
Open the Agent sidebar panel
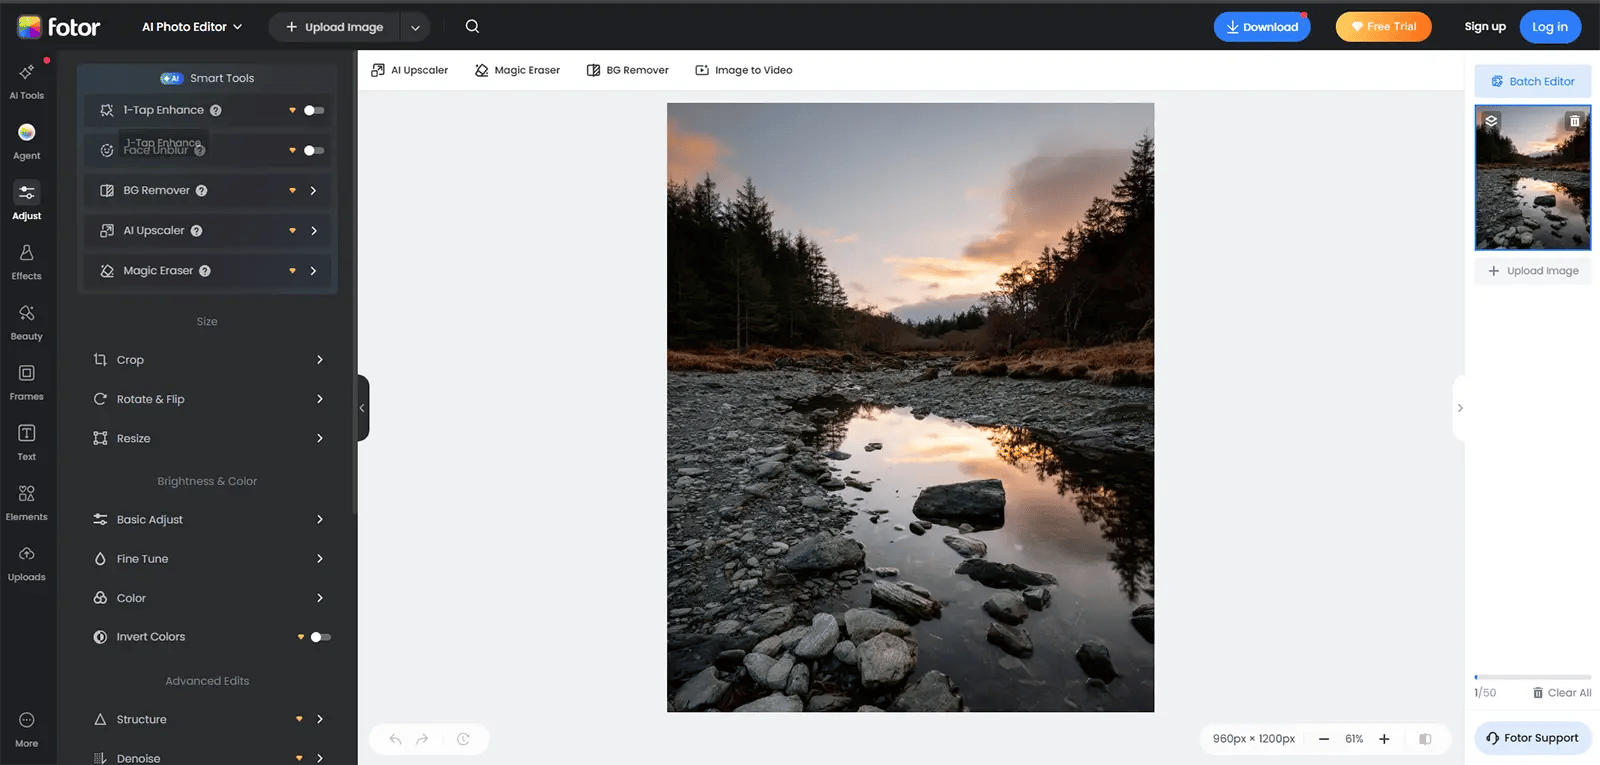[27, 142]
